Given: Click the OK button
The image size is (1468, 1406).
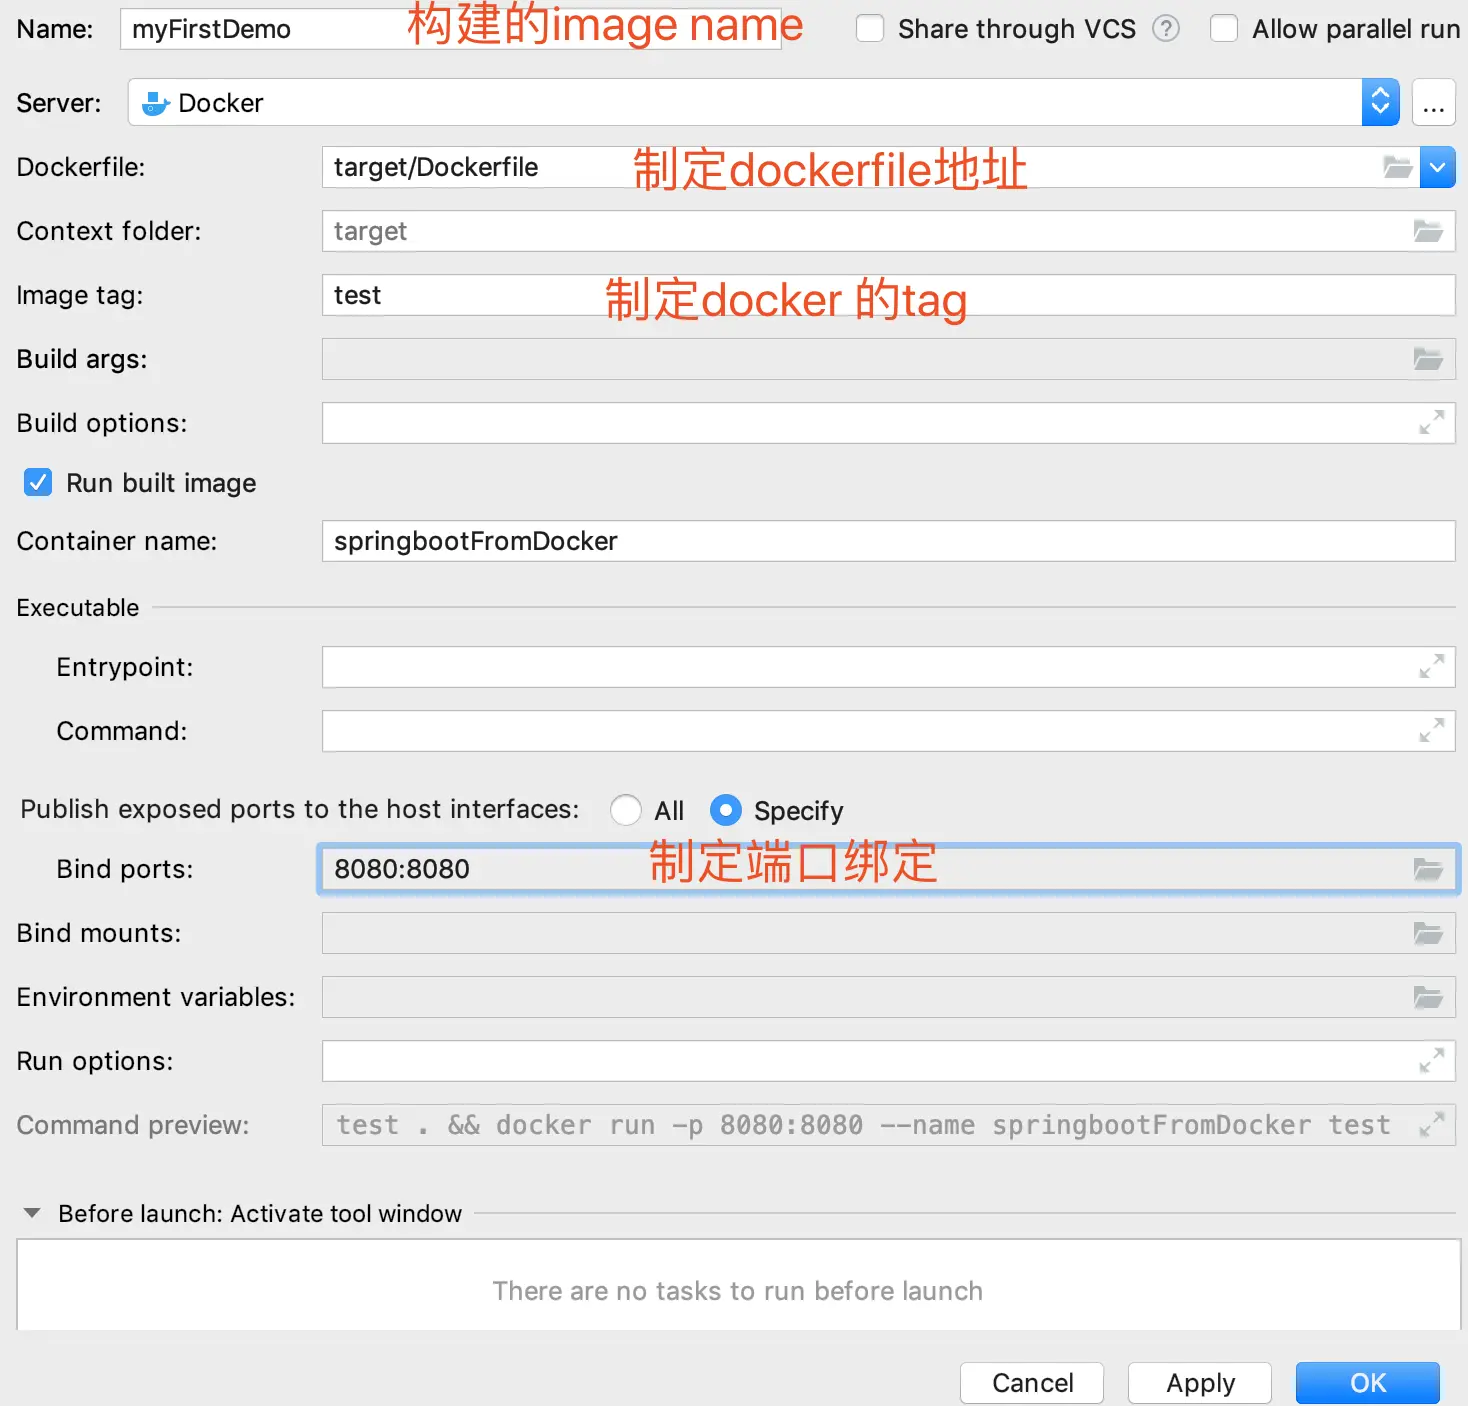Looking at the screenshot, I should 1368,1383.
